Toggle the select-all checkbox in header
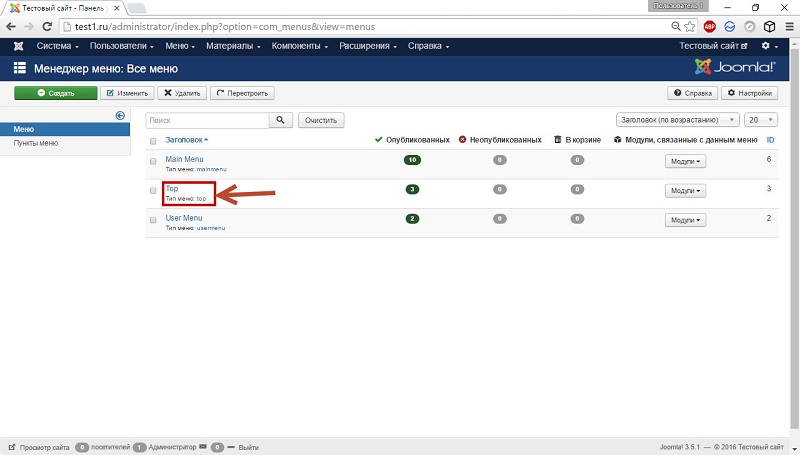This screenshot has width=800, height=455. tap(153, 141)
